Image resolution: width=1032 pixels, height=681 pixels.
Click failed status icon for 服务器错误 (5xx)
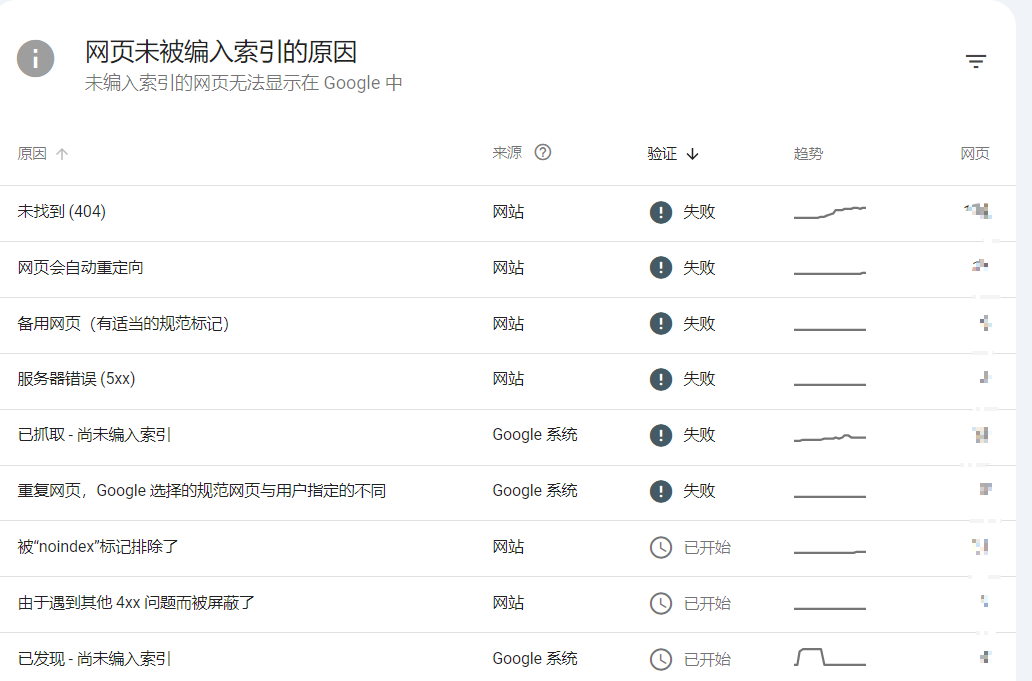coord(660,379)
